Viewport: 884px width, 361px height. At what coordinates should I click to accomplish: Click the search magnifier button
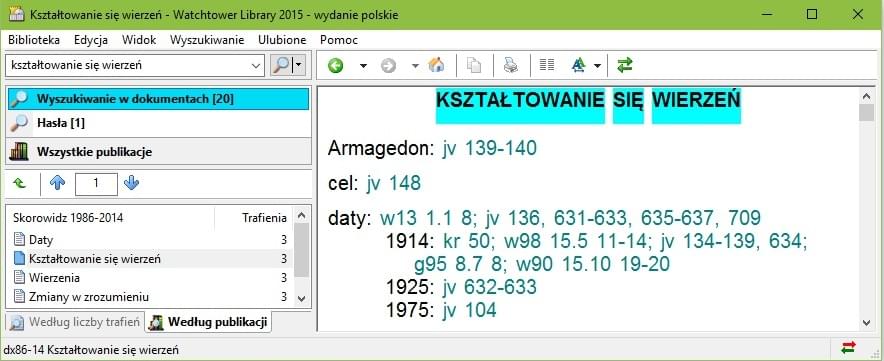click(281, 65)
